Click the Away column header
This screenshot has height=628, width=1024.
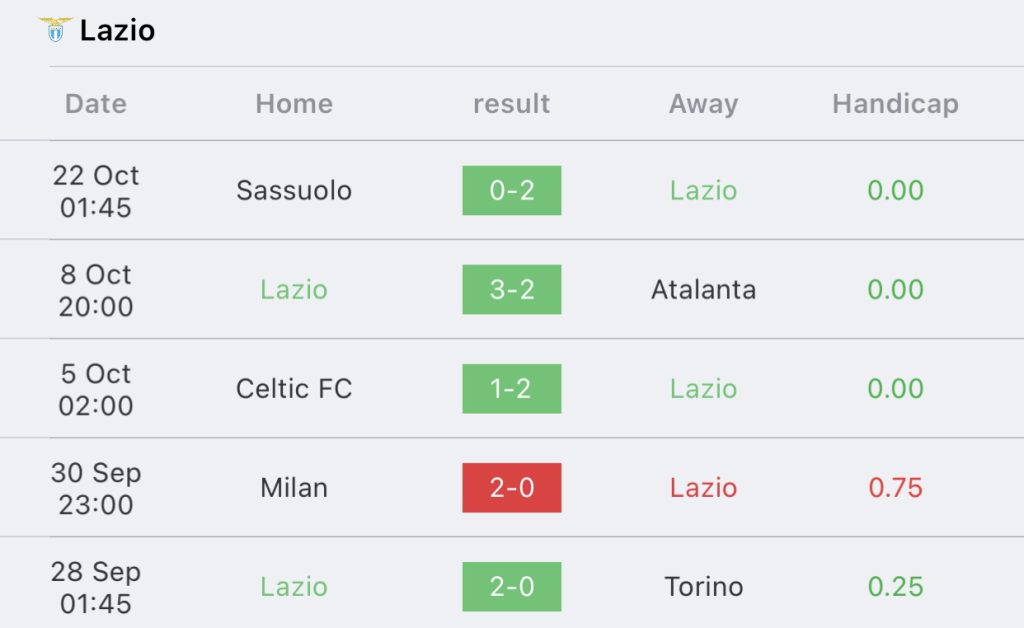tap(703, 104)
